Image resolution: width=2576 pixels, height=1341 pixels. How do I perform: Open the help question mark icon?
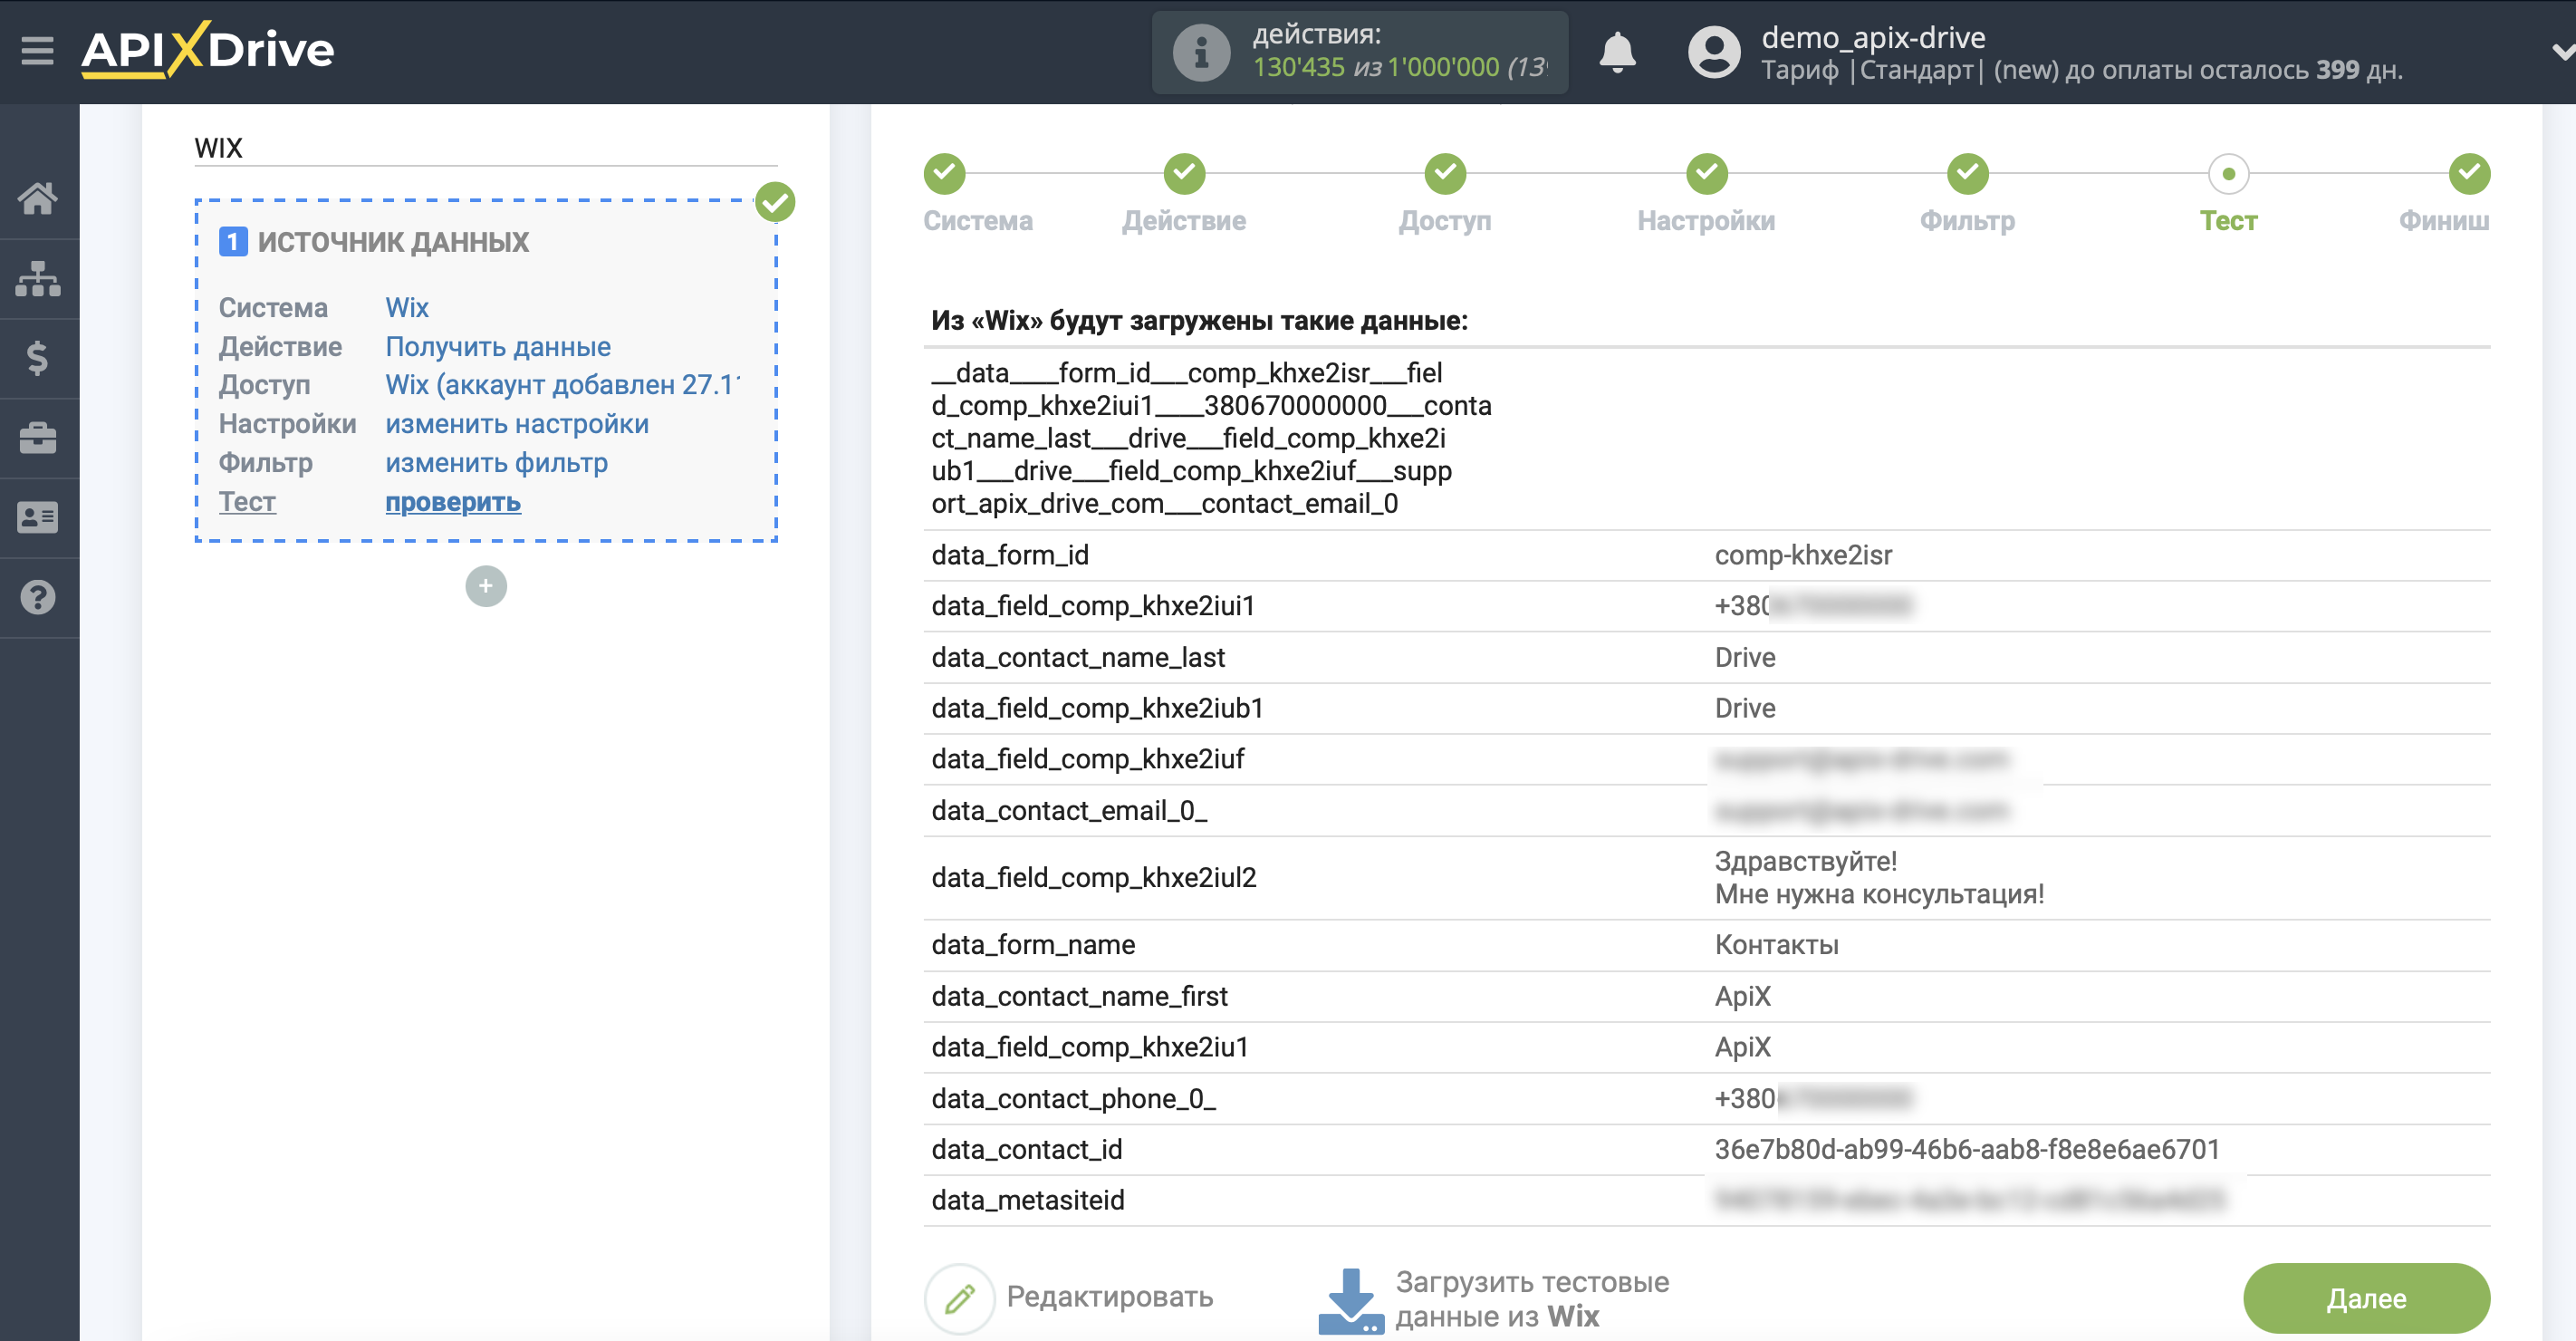click(38, 598)
